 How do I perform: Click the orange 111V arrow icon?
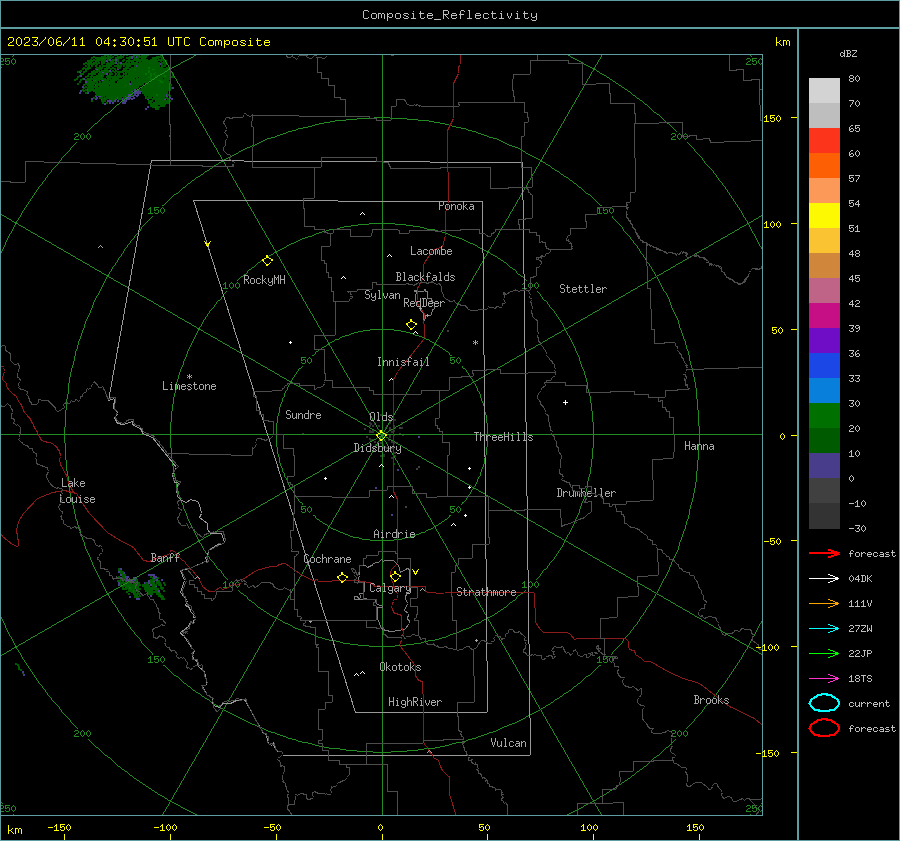click(x=824, y=603)
